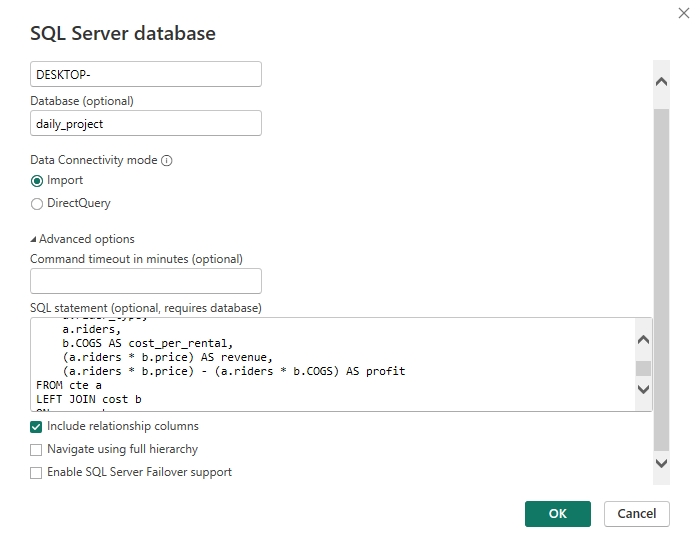Click the line ending 'AS profit'

234,371
